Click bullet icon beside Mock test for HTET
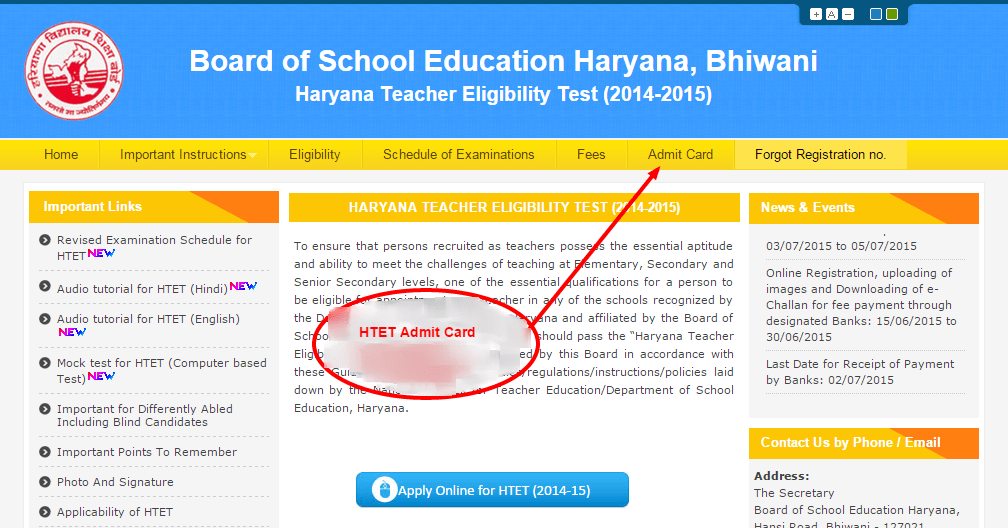This screenshot has width=1008, height=528. click(x=44, y=363)
